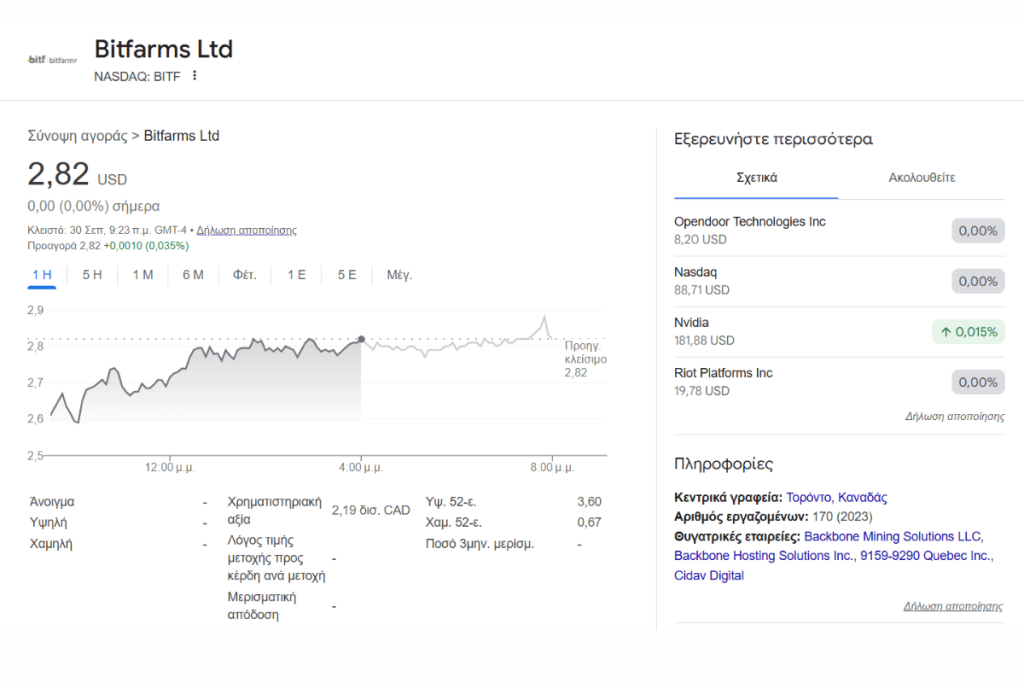
Task: Click the 8:00 μ.μ. axis label
Action: pyautogui.click(x=552, y=468)
